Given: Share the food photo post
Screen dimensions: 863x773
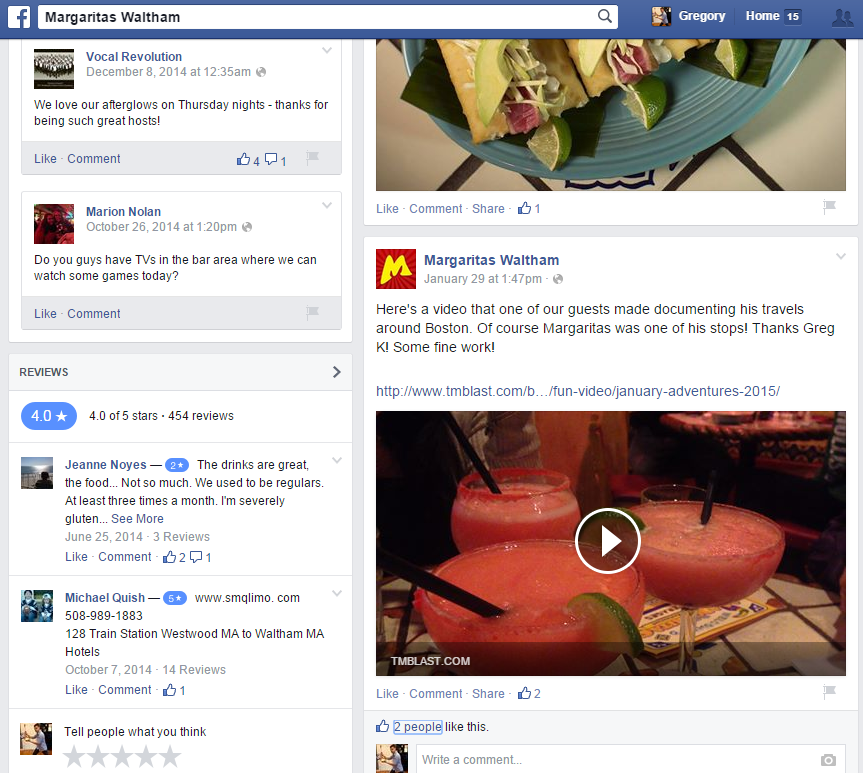Looking at the screenshot, I should point(488,209).
